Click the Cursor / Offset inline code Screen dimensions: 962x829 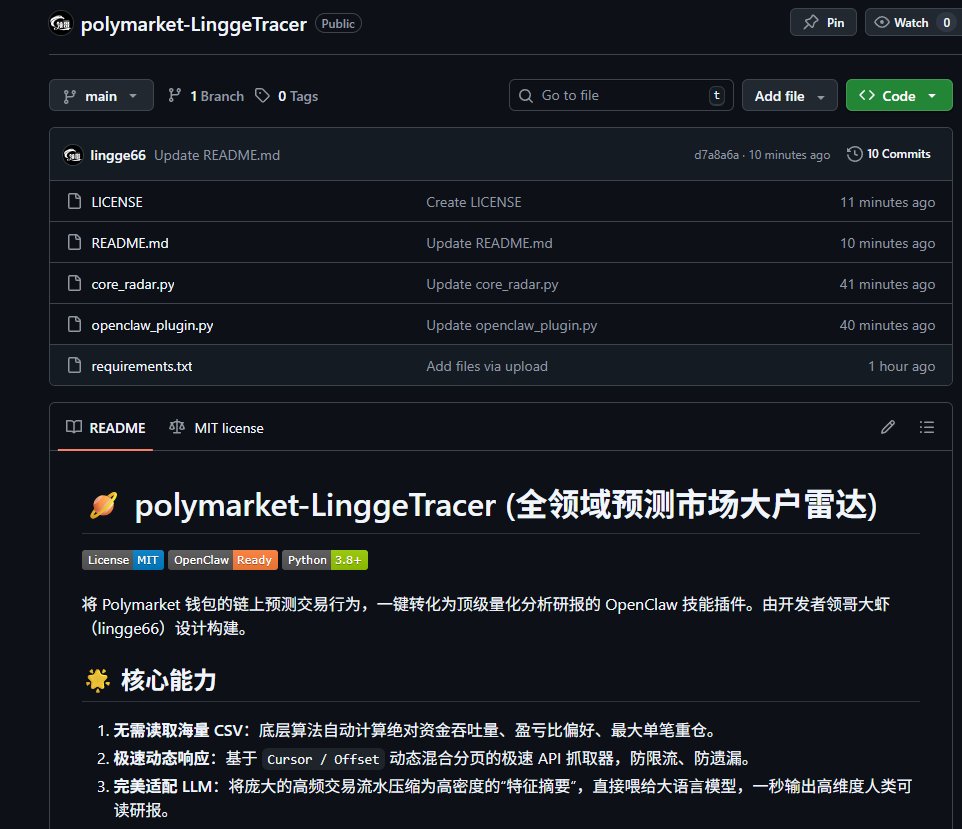tap(323, 759)
